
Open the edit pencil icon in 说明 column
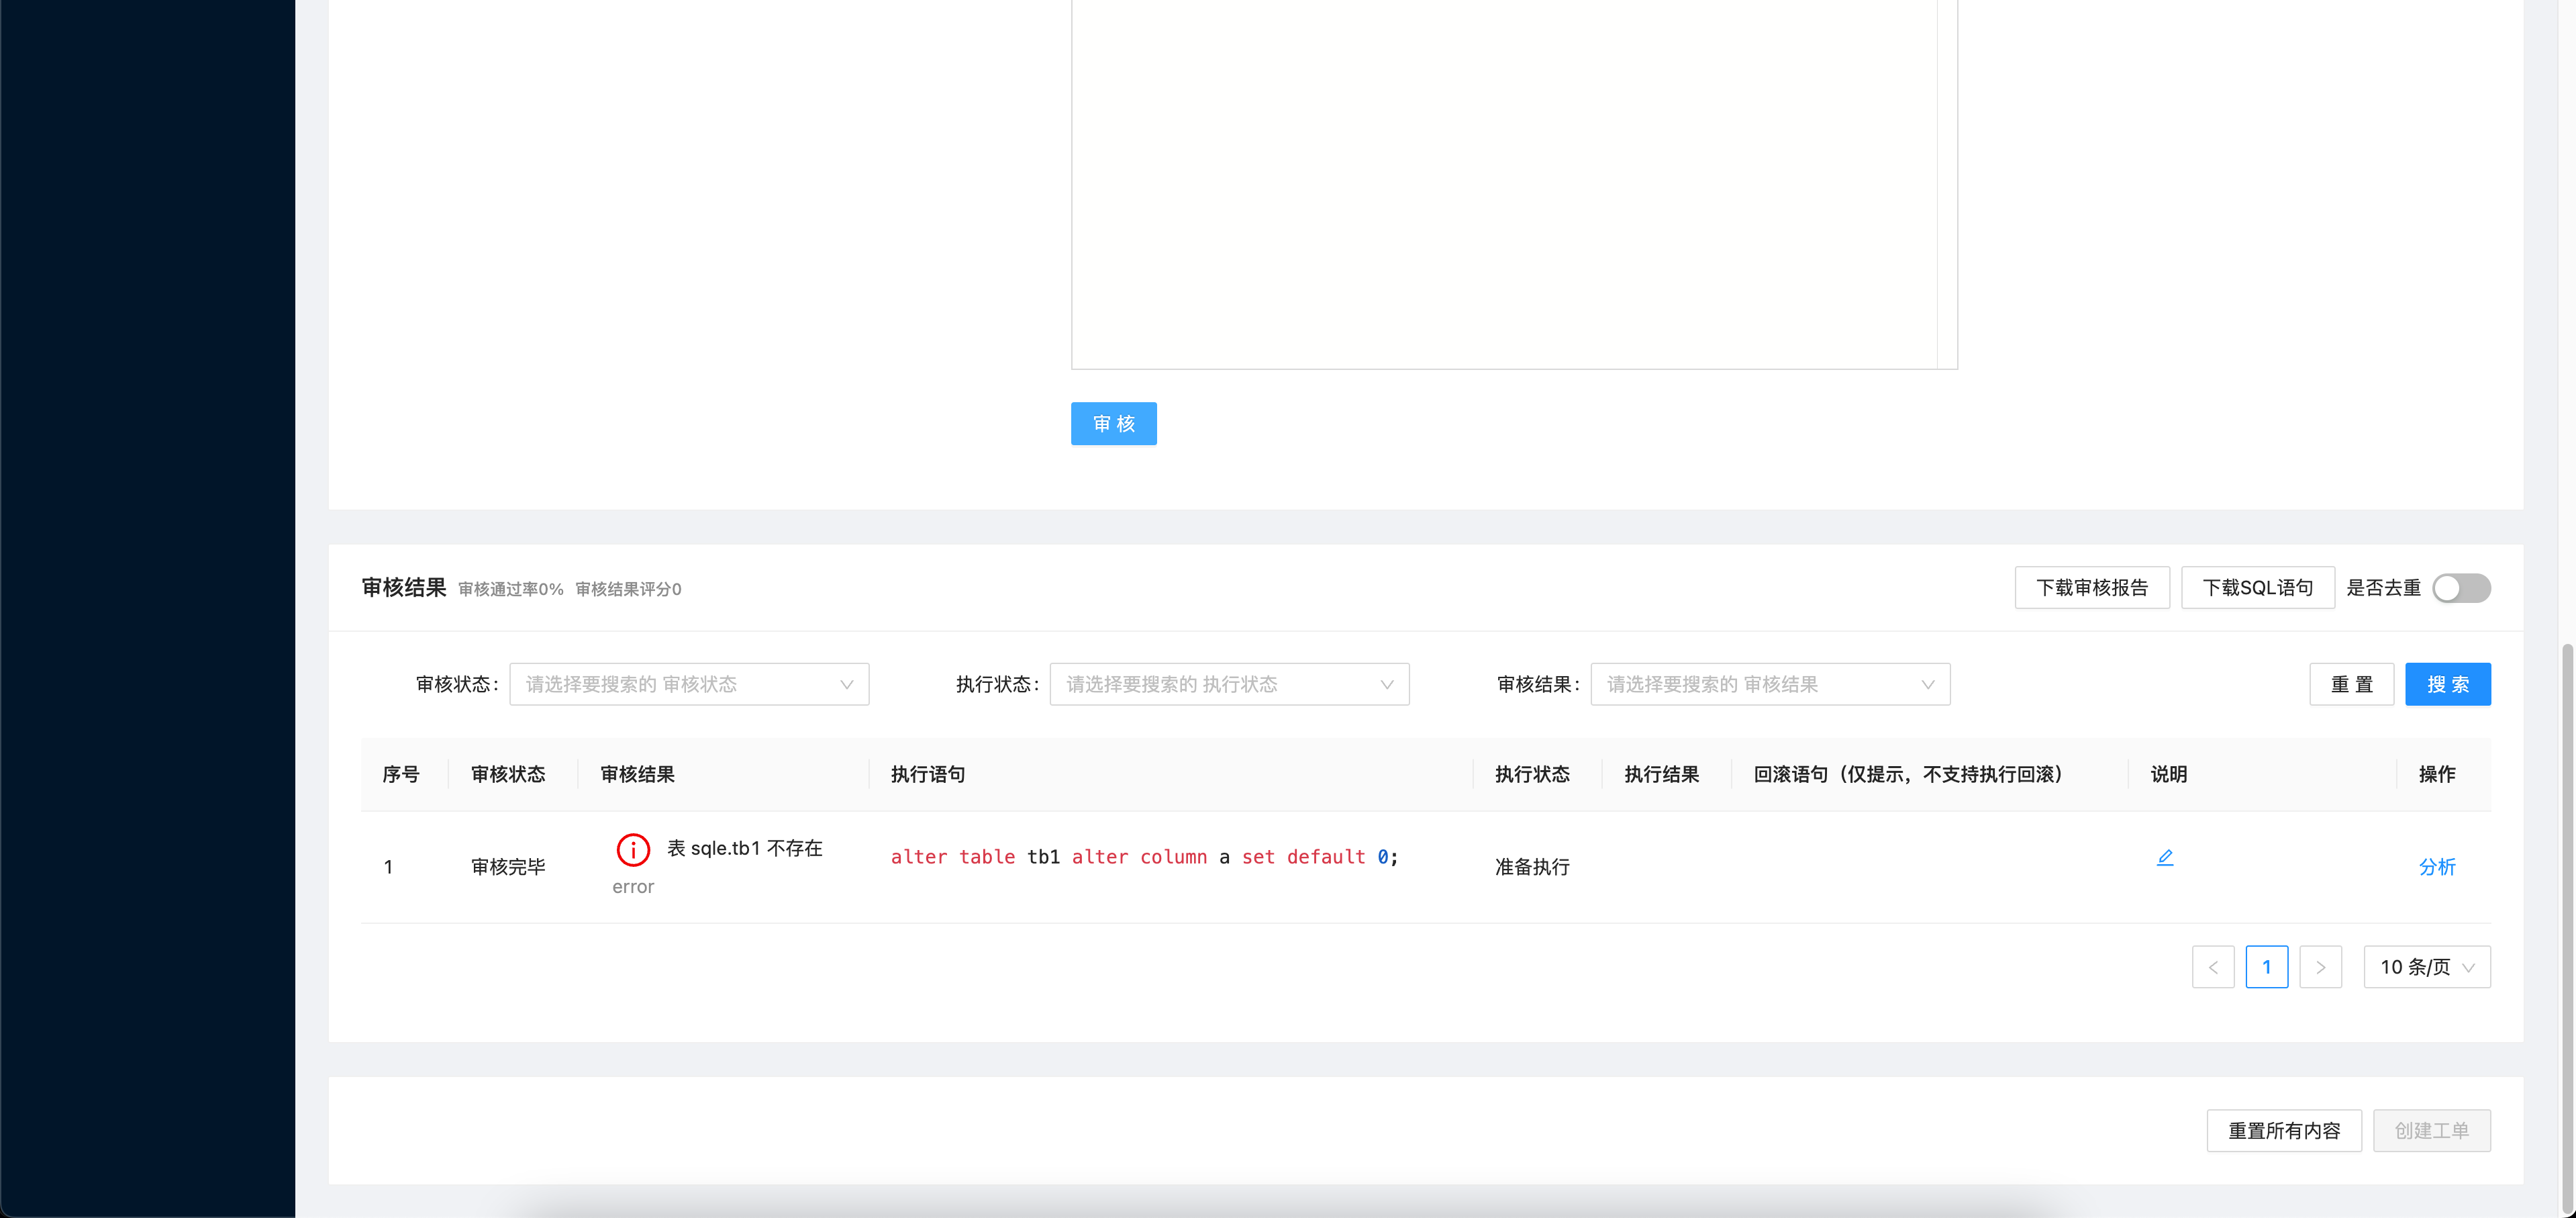(x=2165, y=856)
